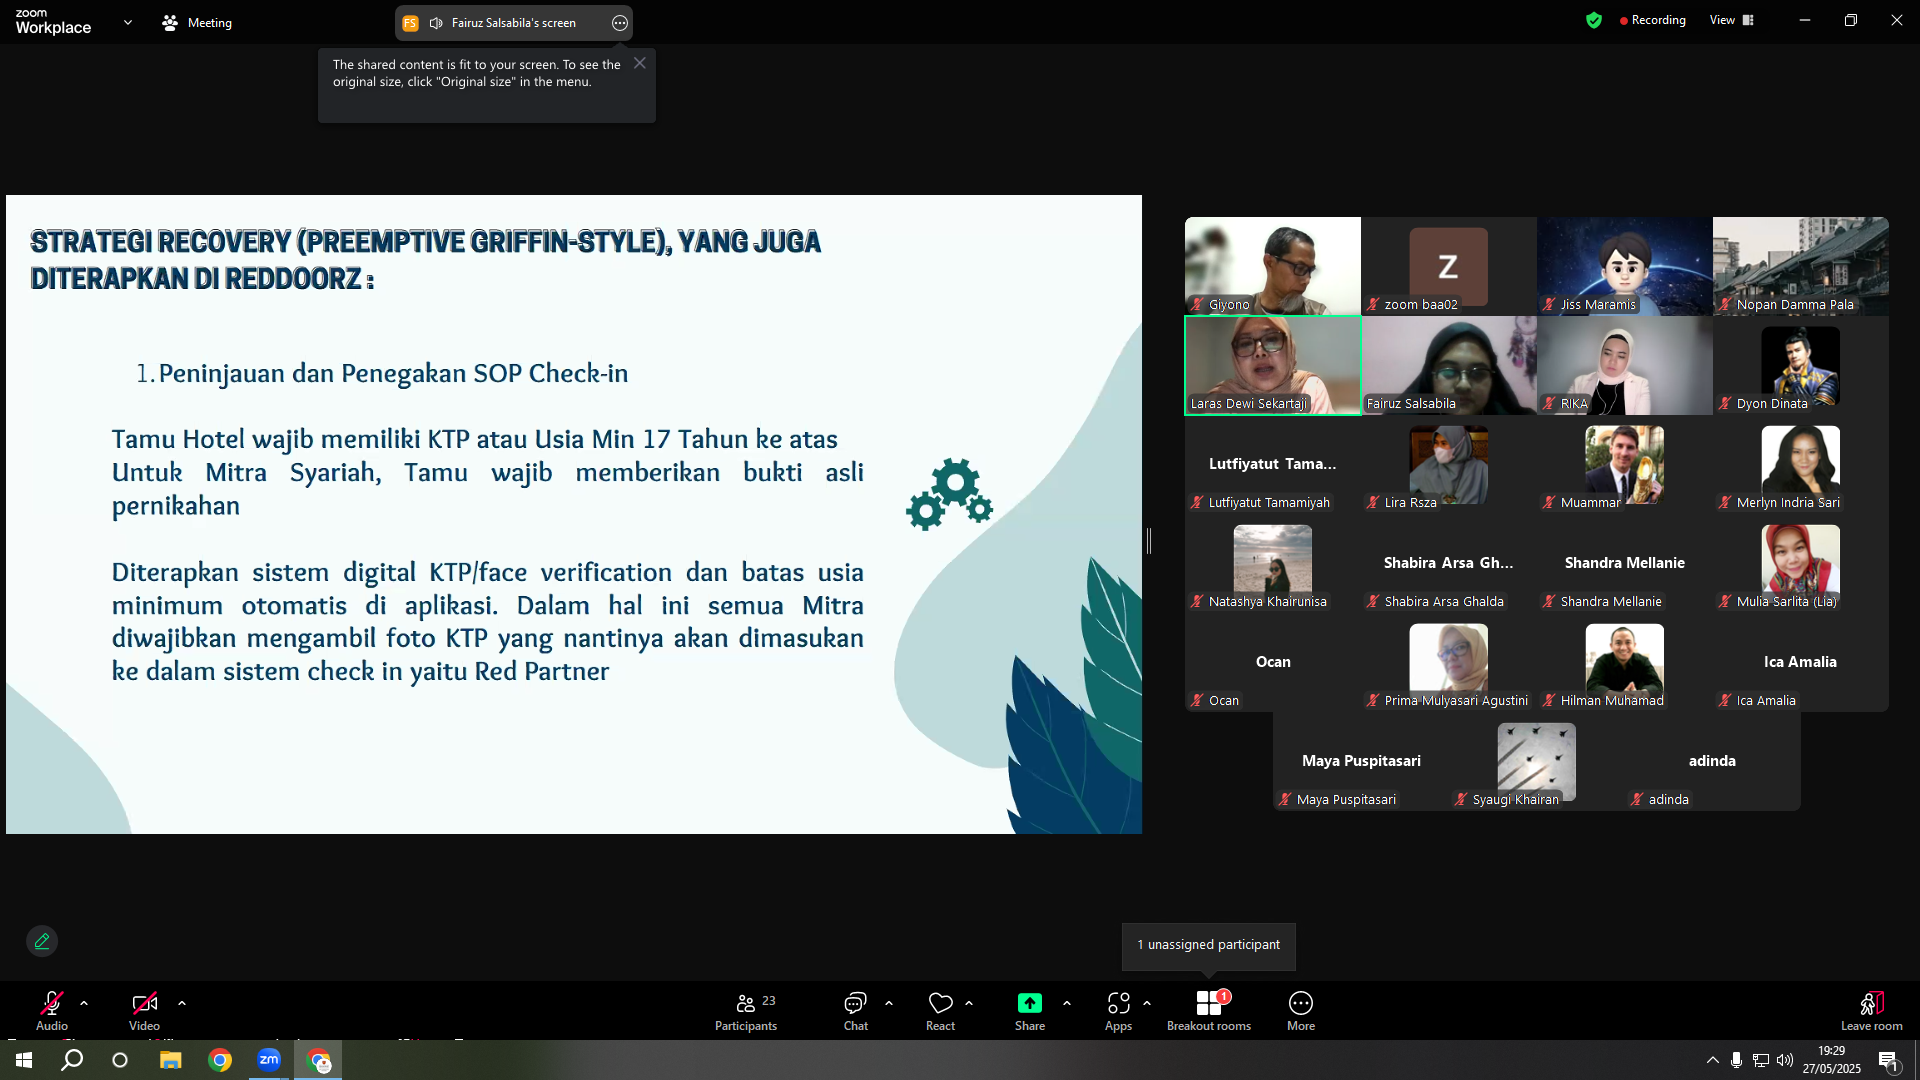Click the adinda participant tile
Image resolution: width=1920 pixels, height=1080 pixels.
1713,761
